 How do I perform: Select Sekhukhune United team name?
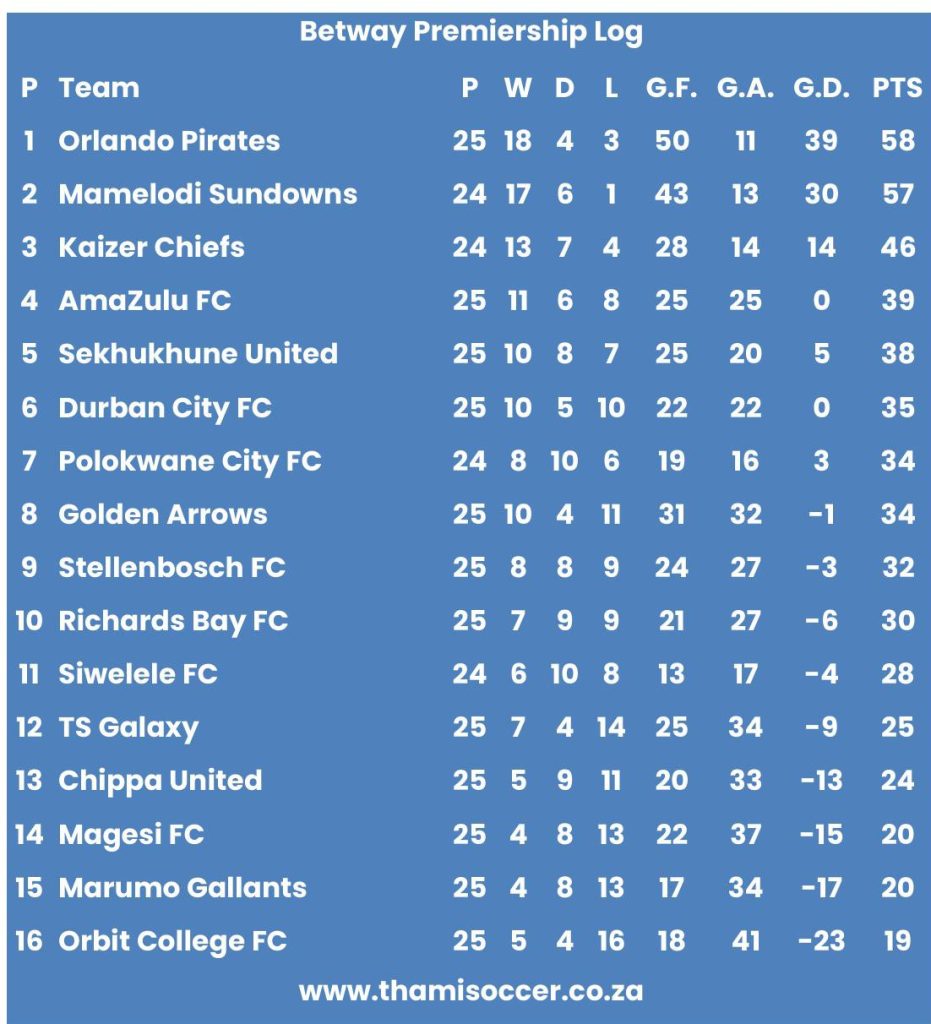198,353
